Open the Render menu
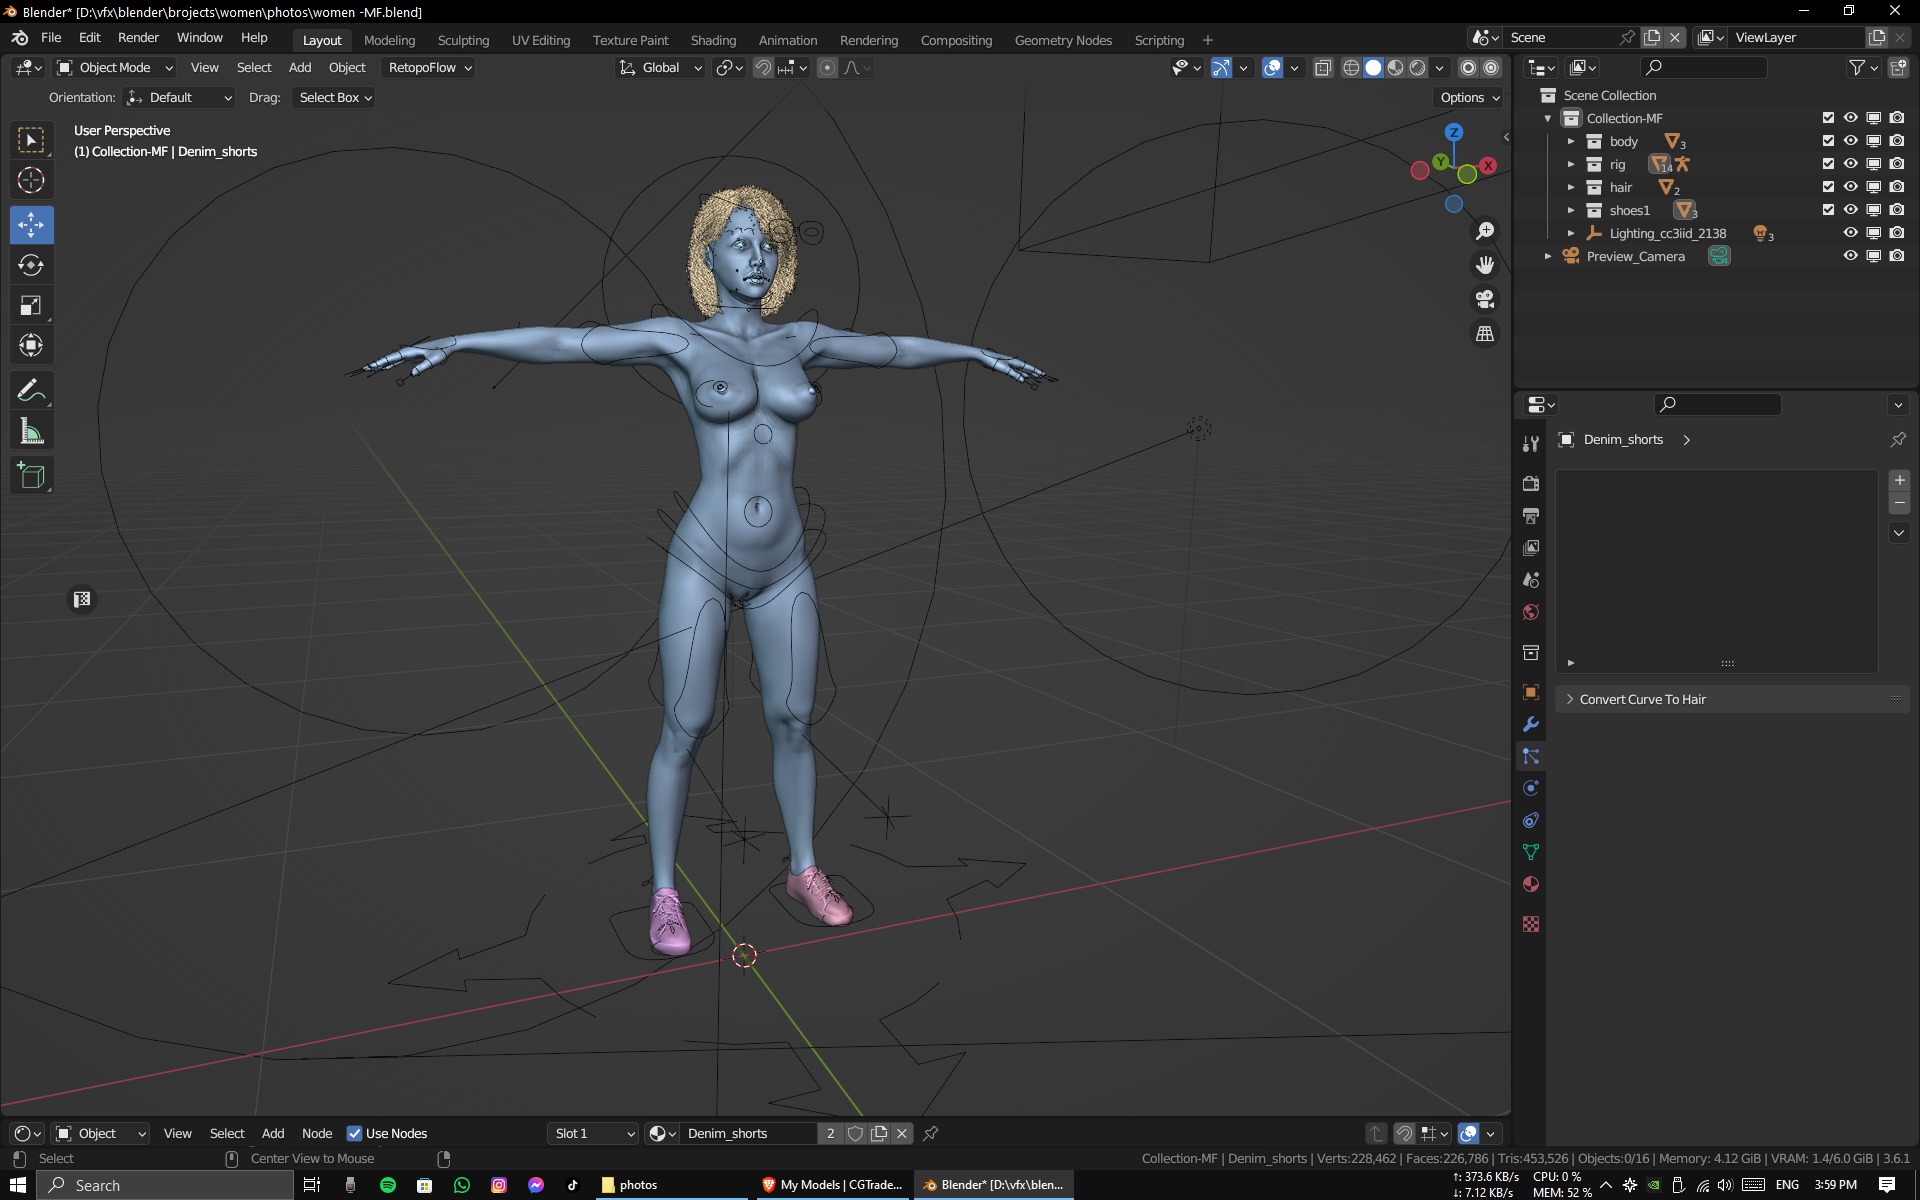This screenshot has height=1200, width=1920. (138, 37)
